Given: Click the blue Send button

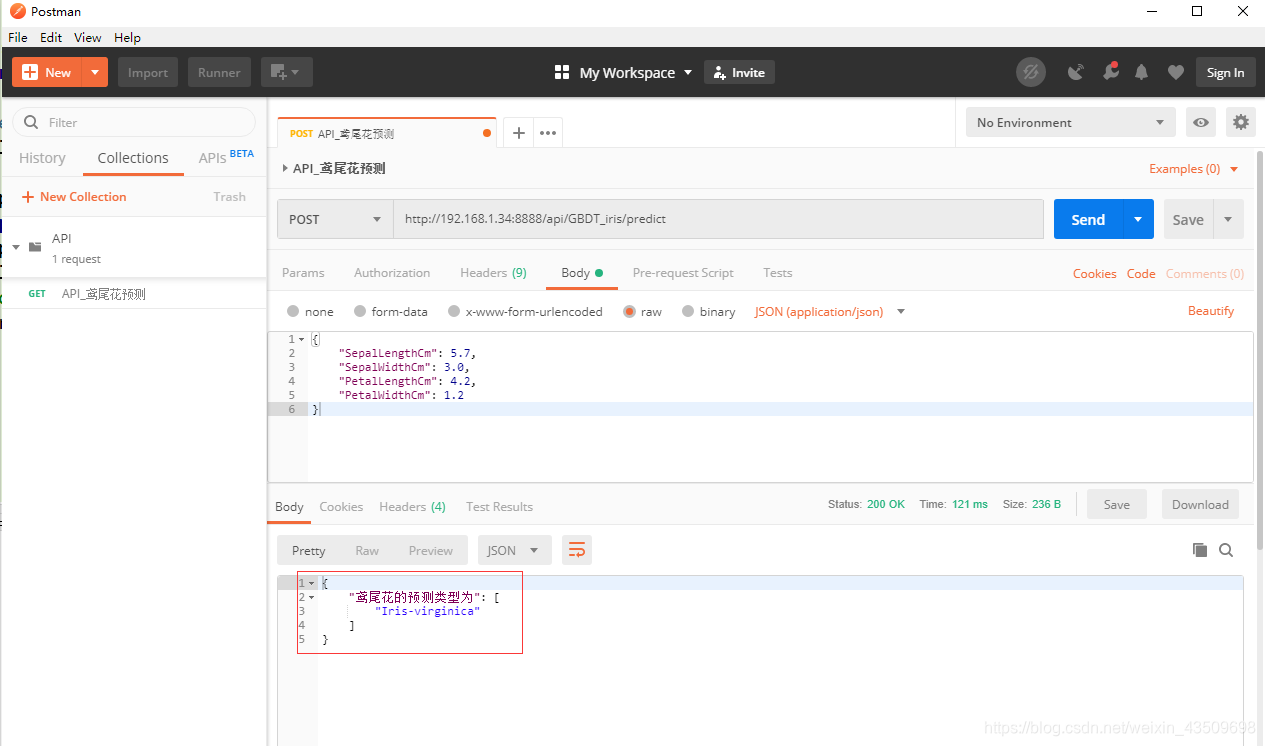Looking at the screenshot, I should [1088, 219].
